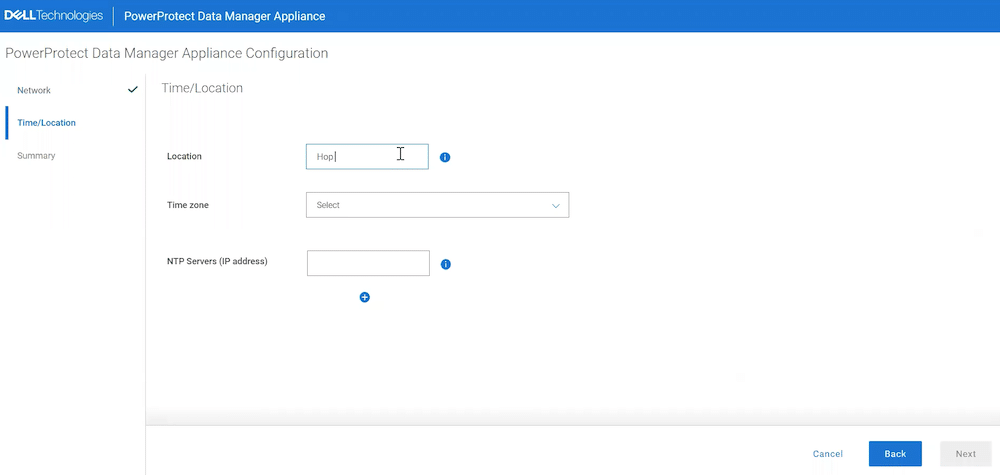Image resolution: width=1000 pixels, height=475 pixels.
Task: Click the Back button
Action: [895, 454]
